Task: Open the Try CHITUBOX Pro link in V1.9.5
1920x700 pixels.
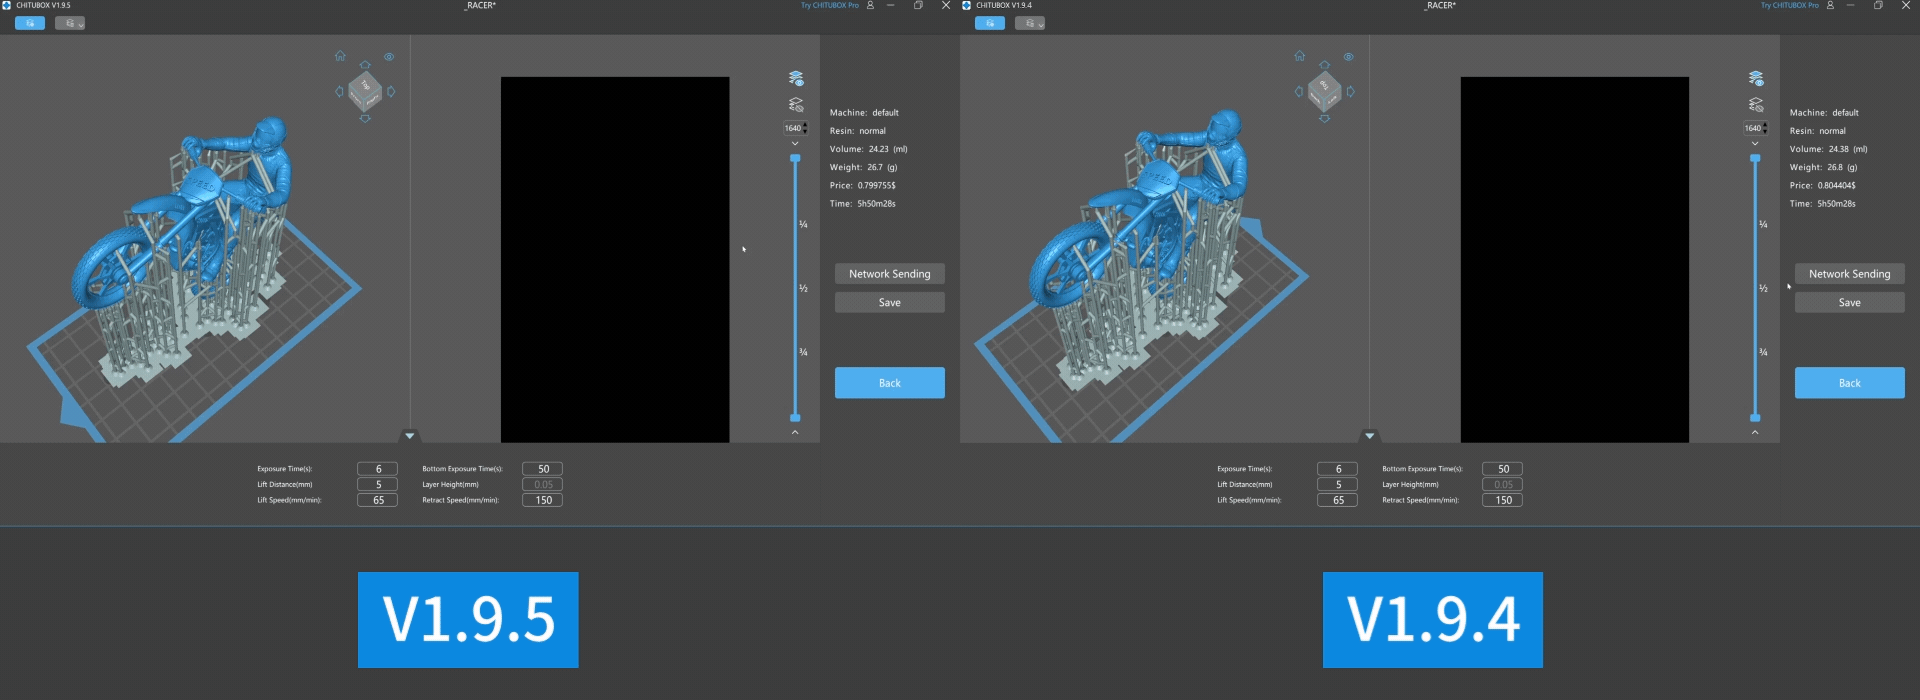Action: (x=830, y=6)
